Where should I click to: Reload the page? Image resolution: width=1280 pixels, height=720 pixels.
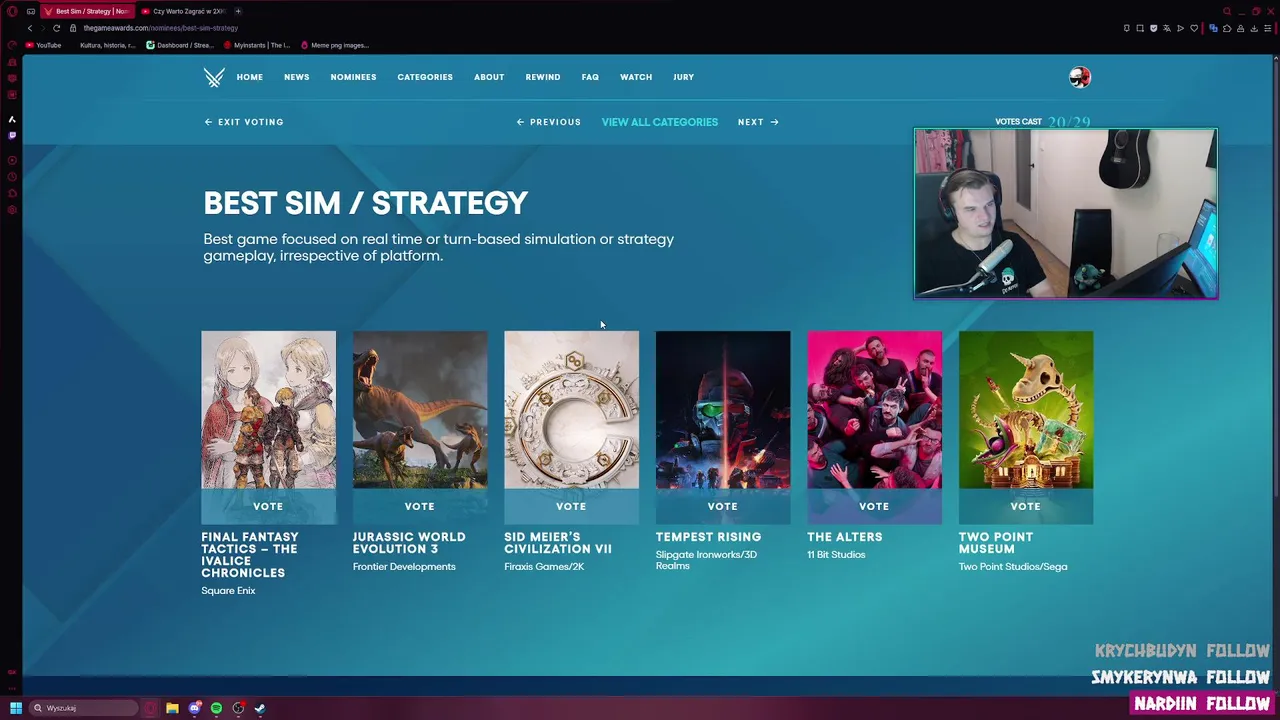coord(56,28)
